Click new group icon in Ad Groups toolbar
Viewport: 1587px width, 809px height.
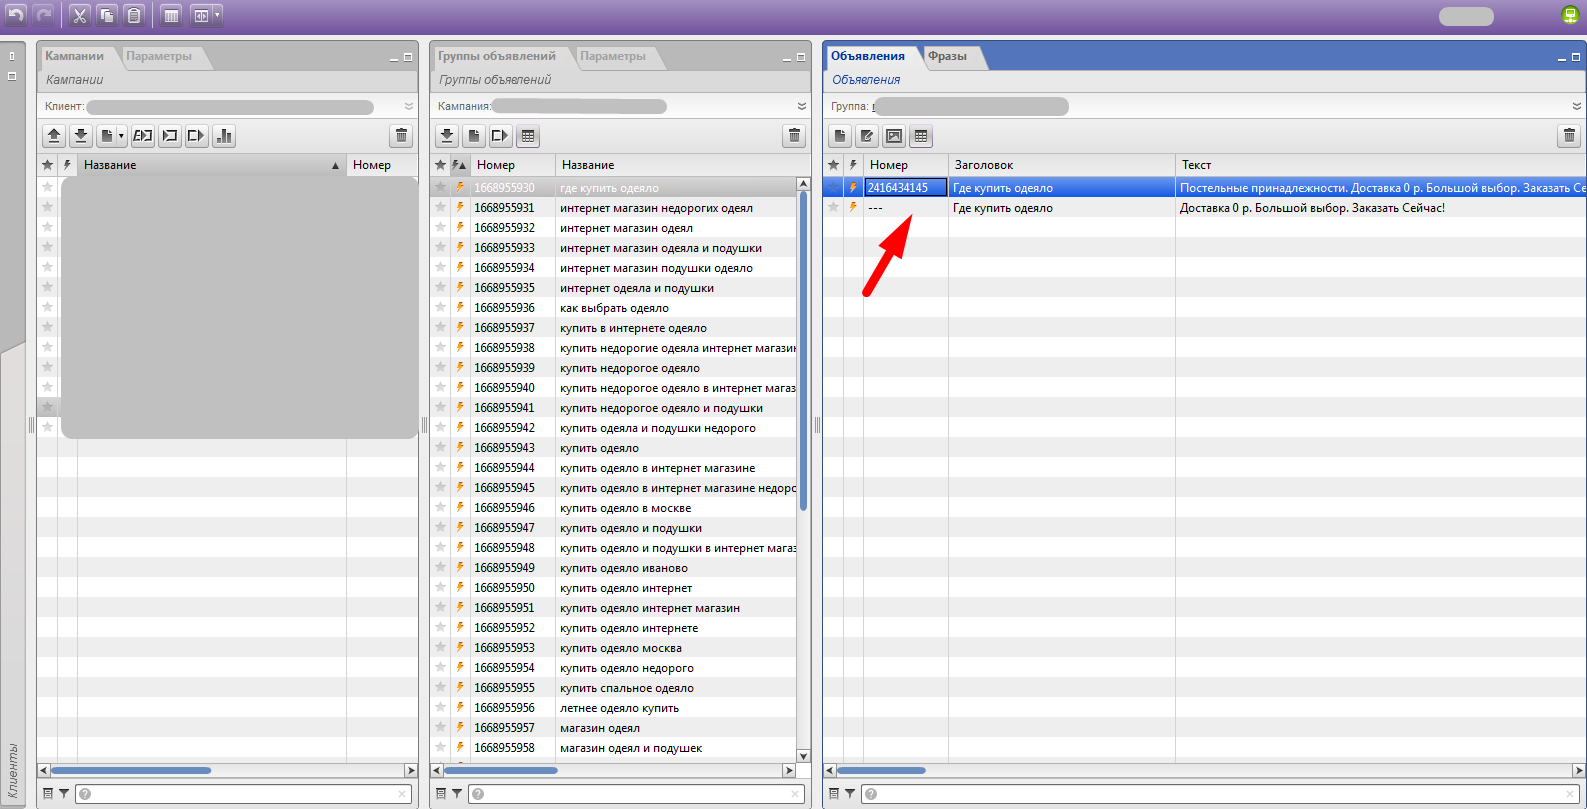pos(474,136)
